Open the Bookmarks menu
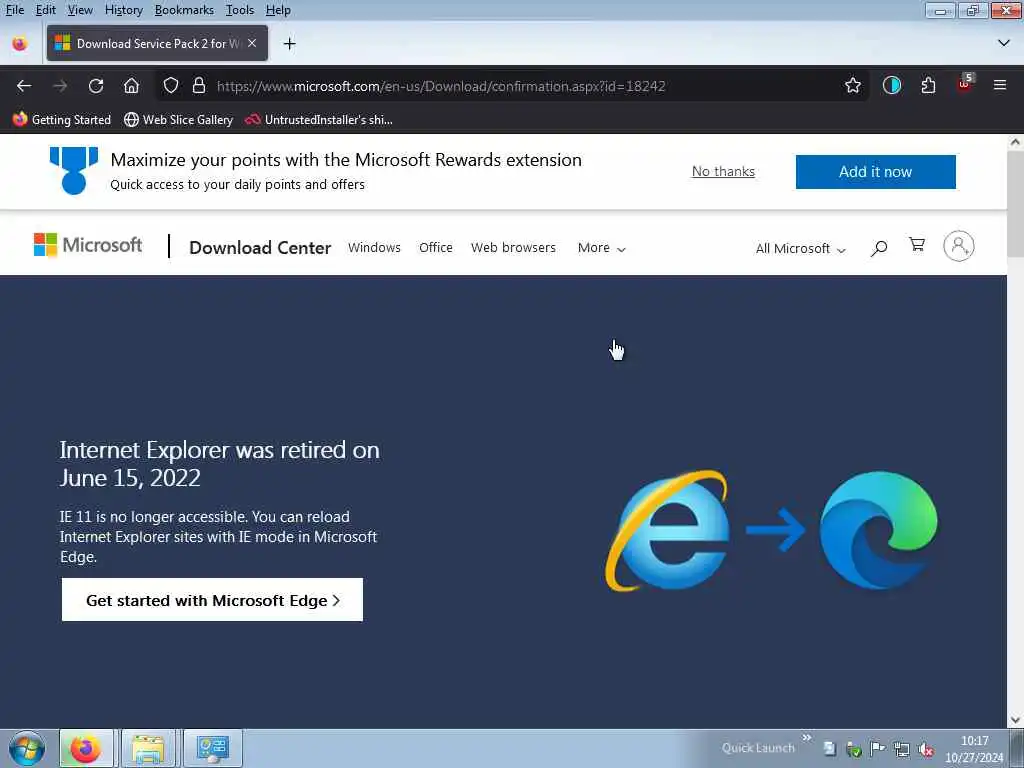 click(184, 10)
